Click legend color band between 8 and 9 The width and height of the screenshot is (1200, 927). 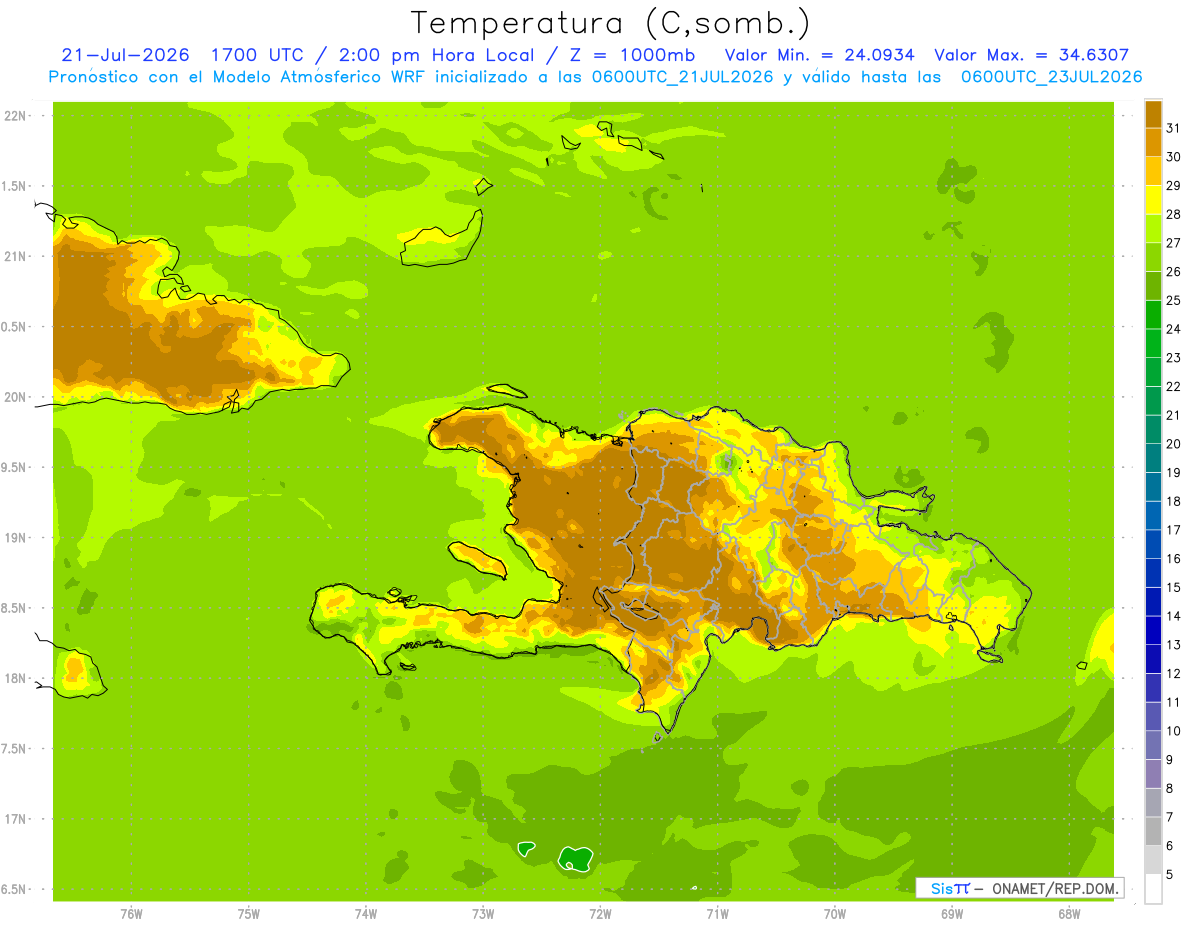click(x=1153, y=774)
